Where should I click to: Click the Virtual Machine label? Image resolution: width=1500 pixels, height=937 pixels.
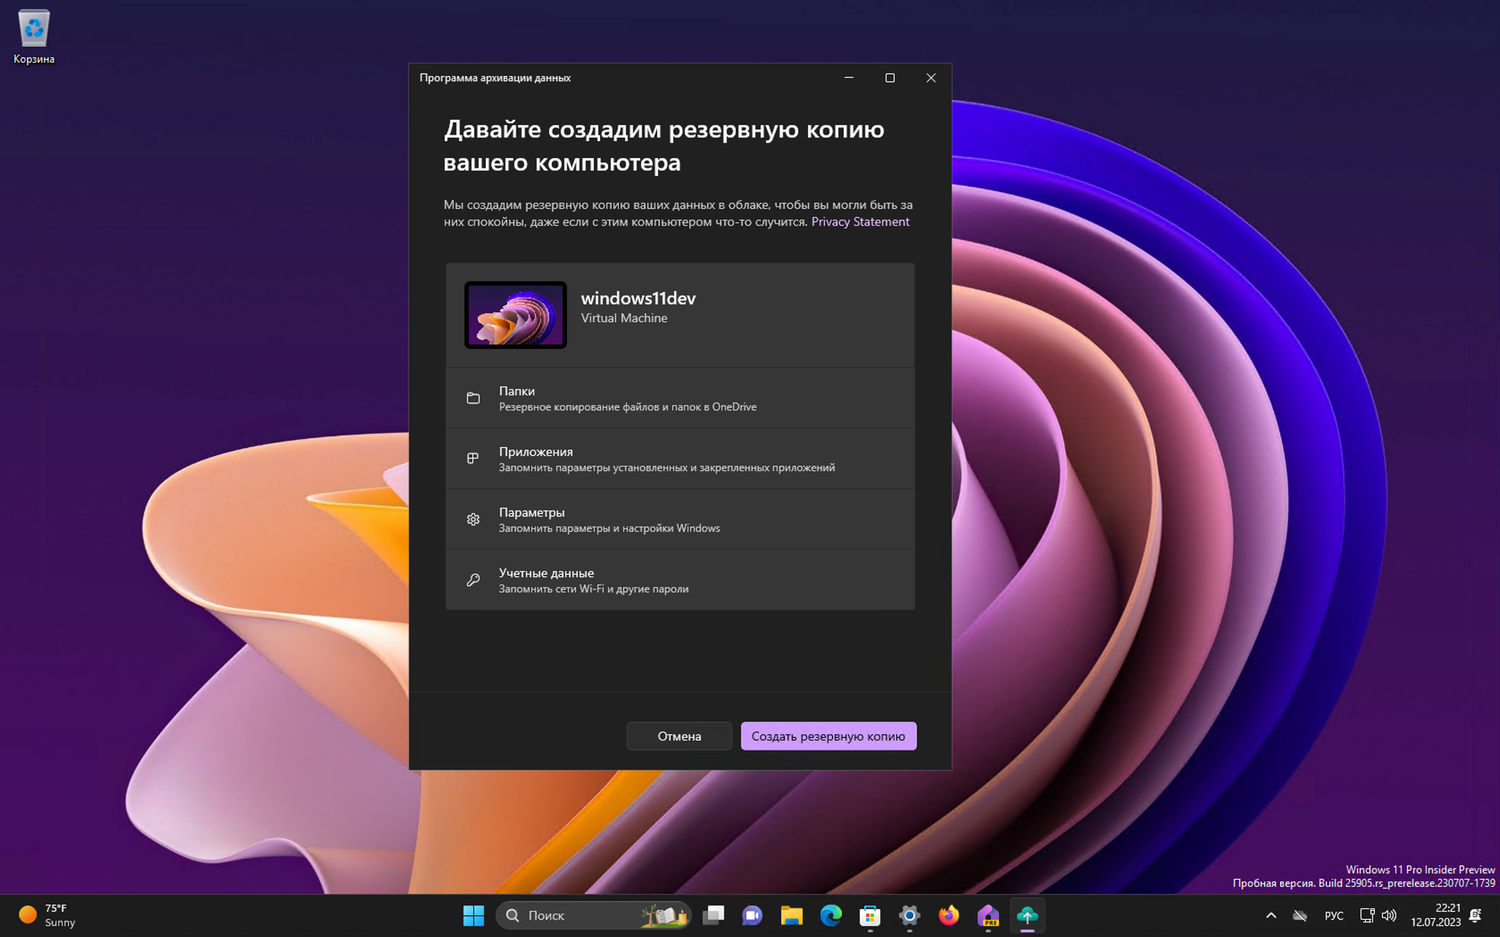(x=624, y=318)
